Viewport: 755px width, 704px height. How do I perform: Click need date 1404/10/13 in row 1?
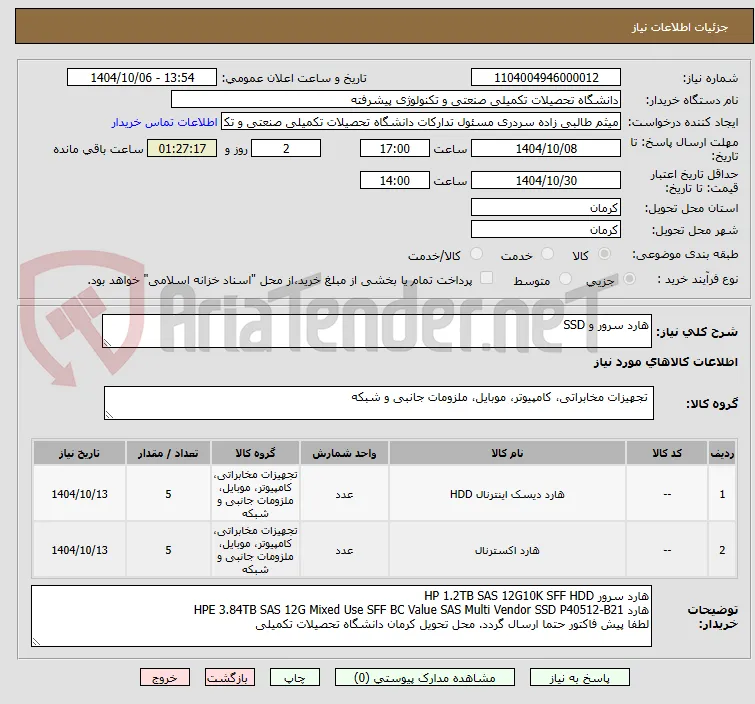(x=79, y=494)
